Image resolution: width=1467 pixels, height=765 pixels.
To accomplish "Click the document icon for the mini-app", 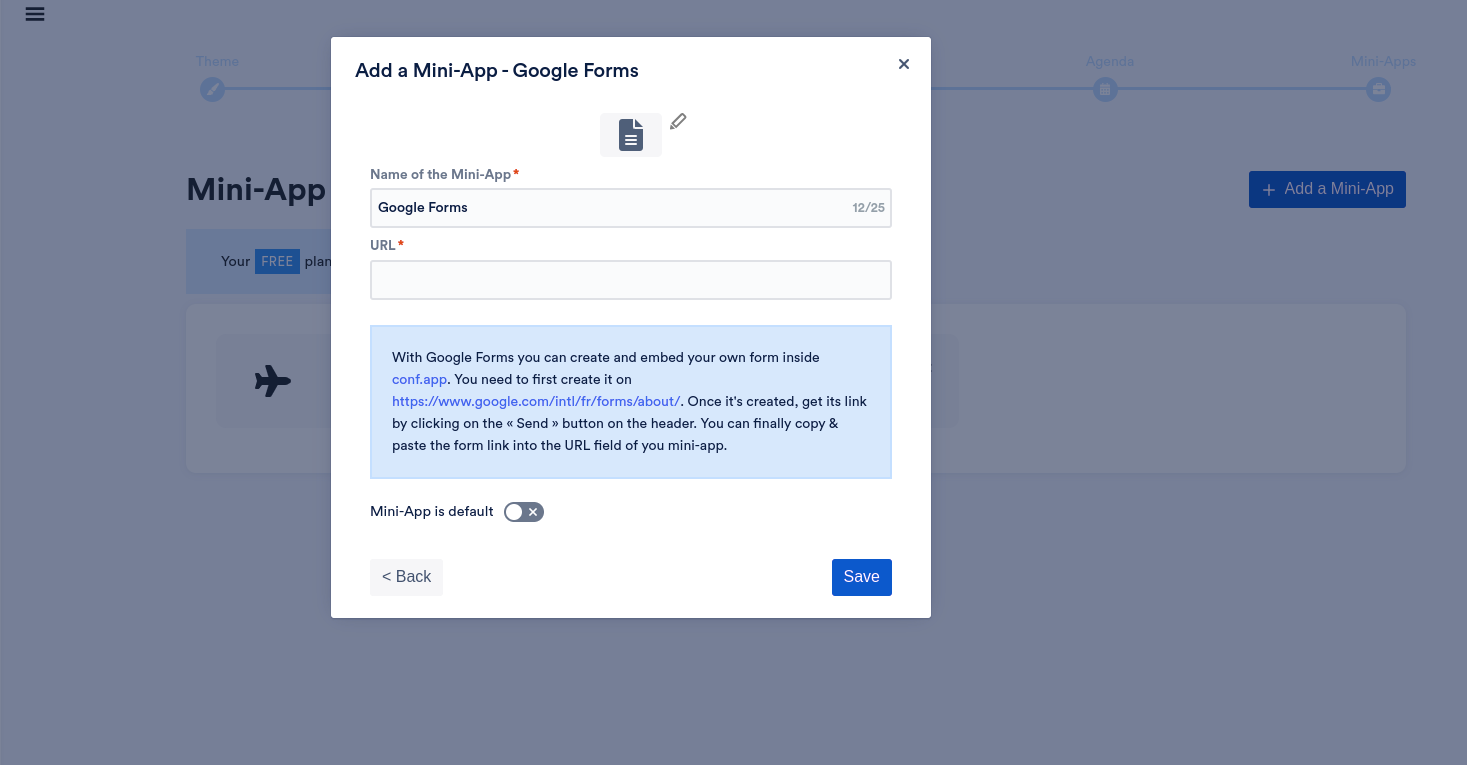I will (x=630, y=135).
